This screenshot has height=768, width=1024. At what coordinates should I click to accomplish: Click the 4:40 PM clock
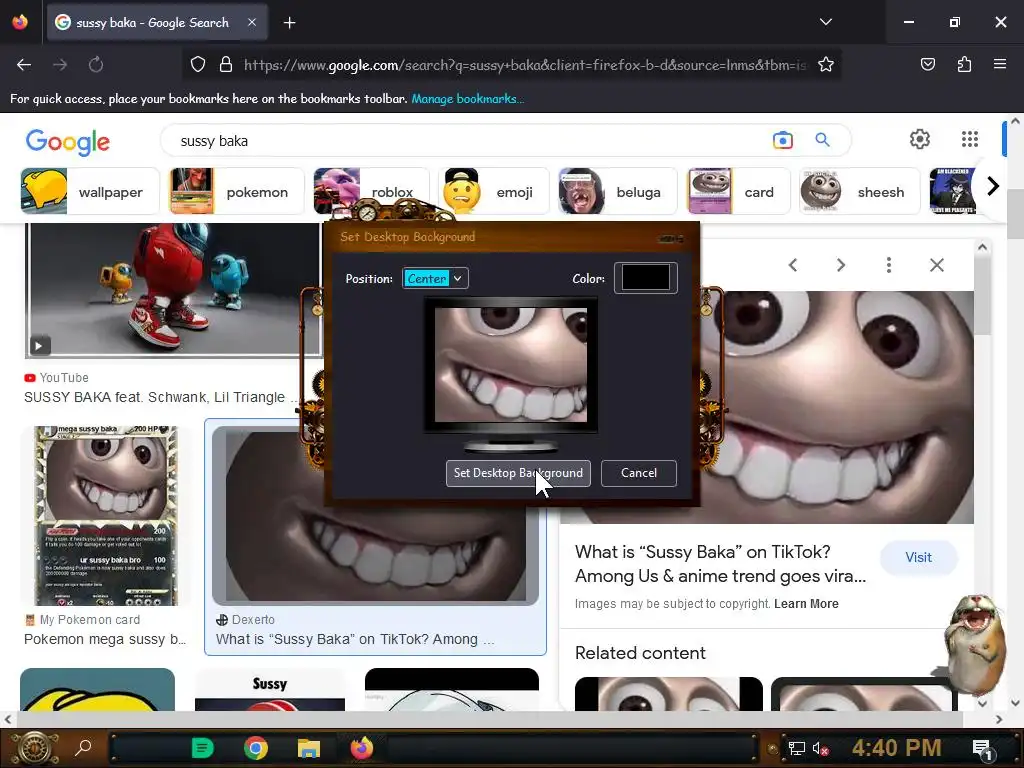[896, 747]
